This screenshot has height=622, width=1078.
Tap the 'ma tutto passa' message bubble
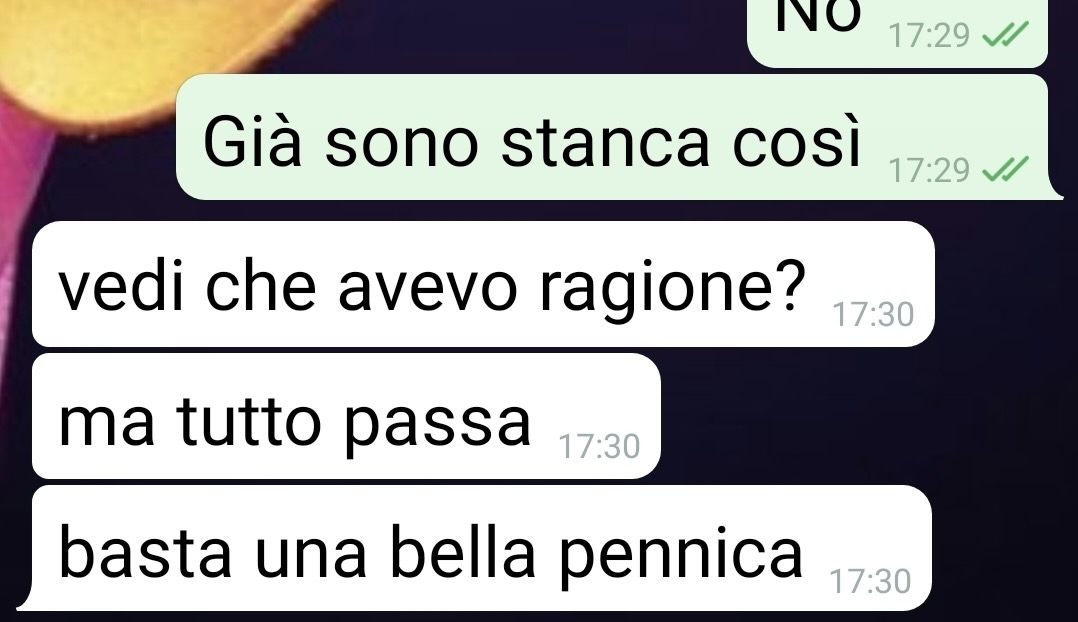tap(346, 416)
